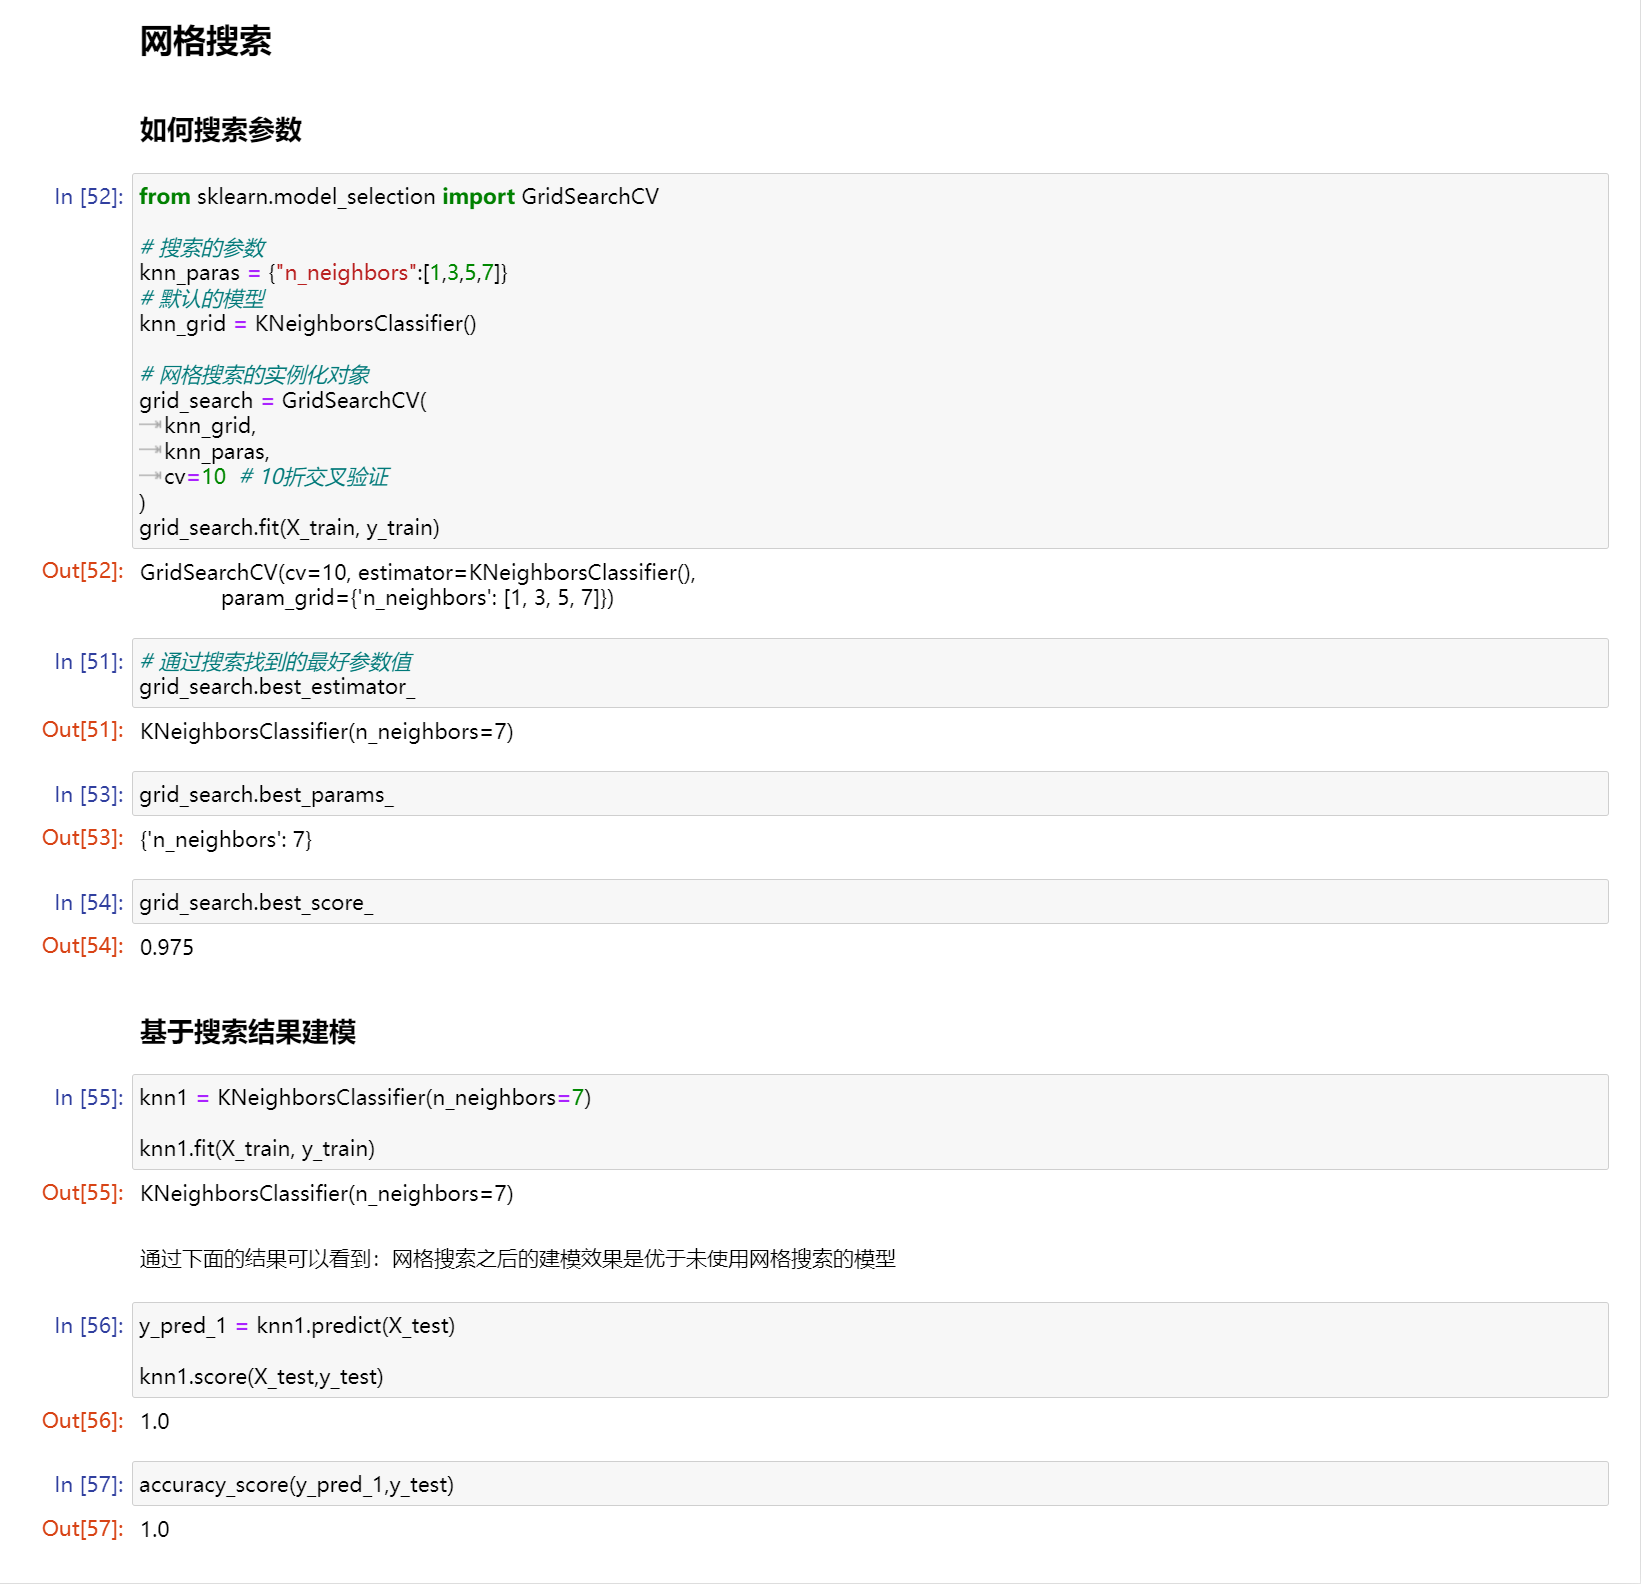Click the 如何搜索参数 heading

point(221,130)
